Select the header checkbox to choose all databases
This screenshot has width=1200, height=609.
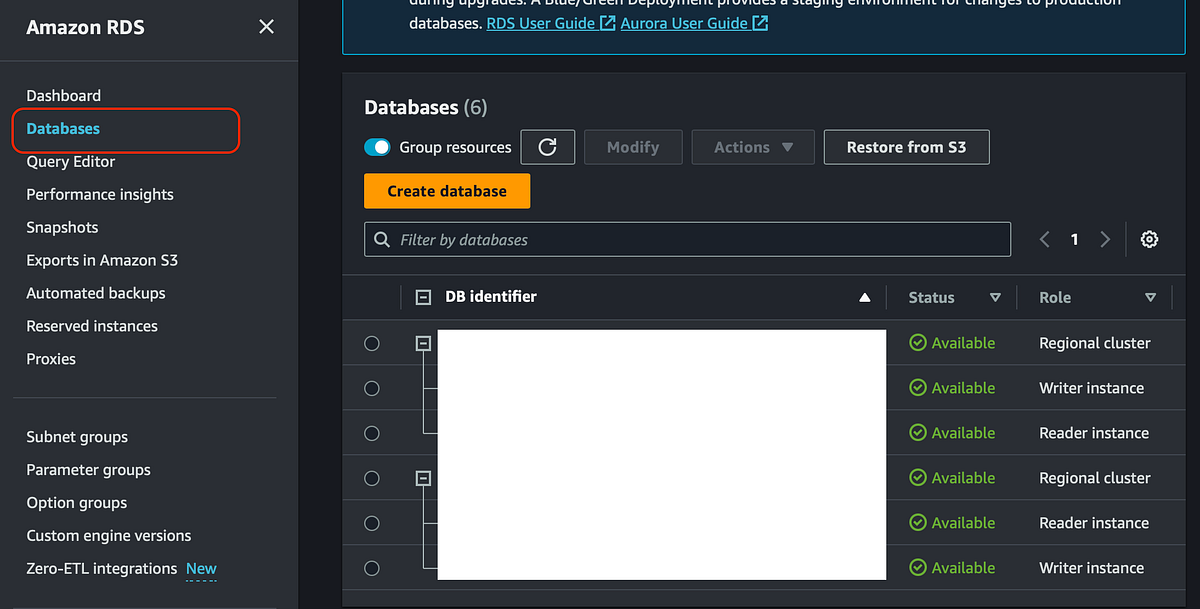point(422,296)
